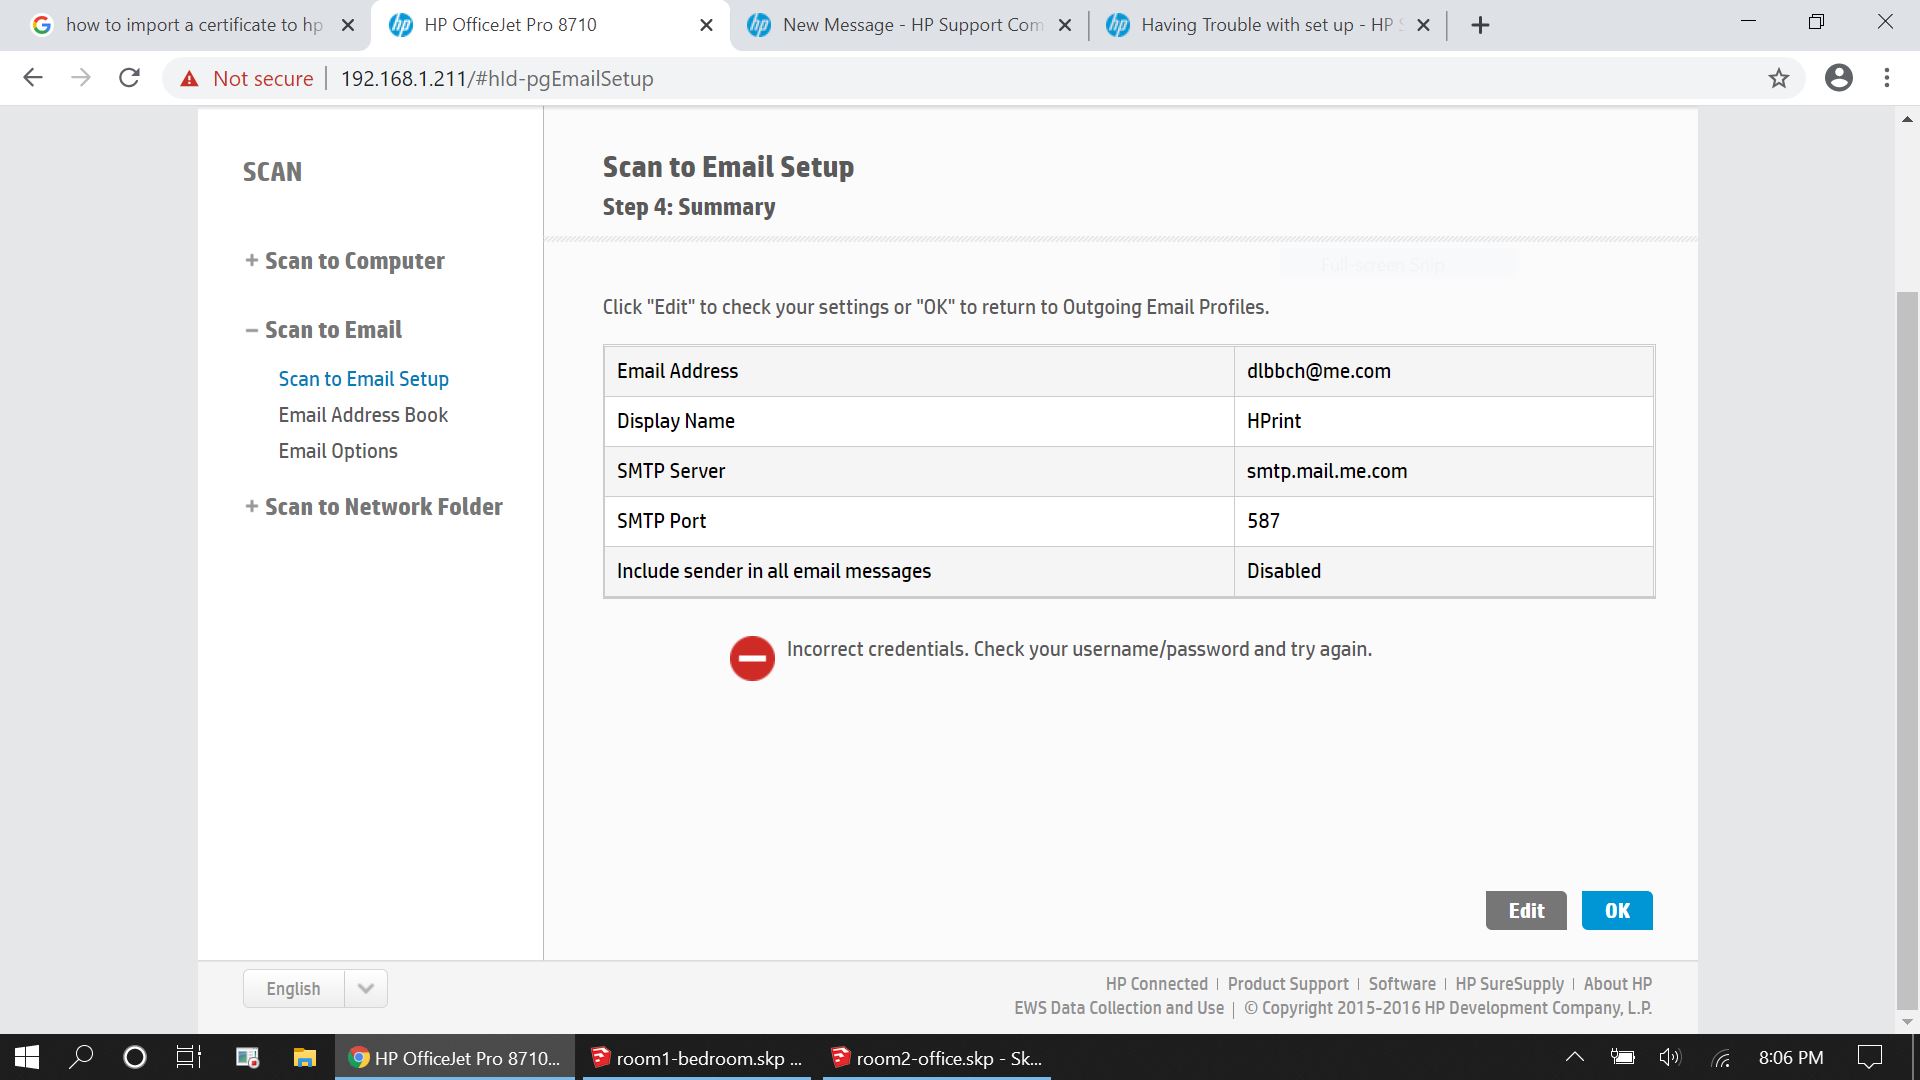Open the network status tray icon

click(1722, 1057)
